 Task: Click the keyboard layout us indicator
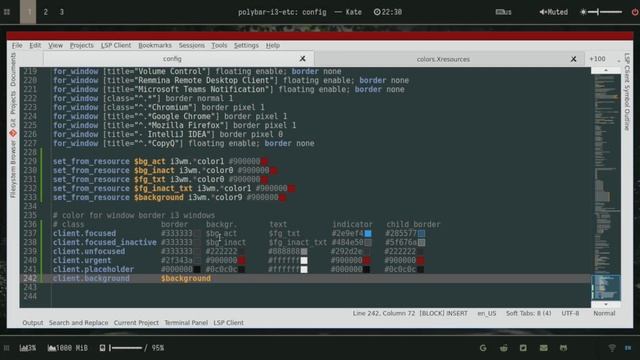[503, 12]
